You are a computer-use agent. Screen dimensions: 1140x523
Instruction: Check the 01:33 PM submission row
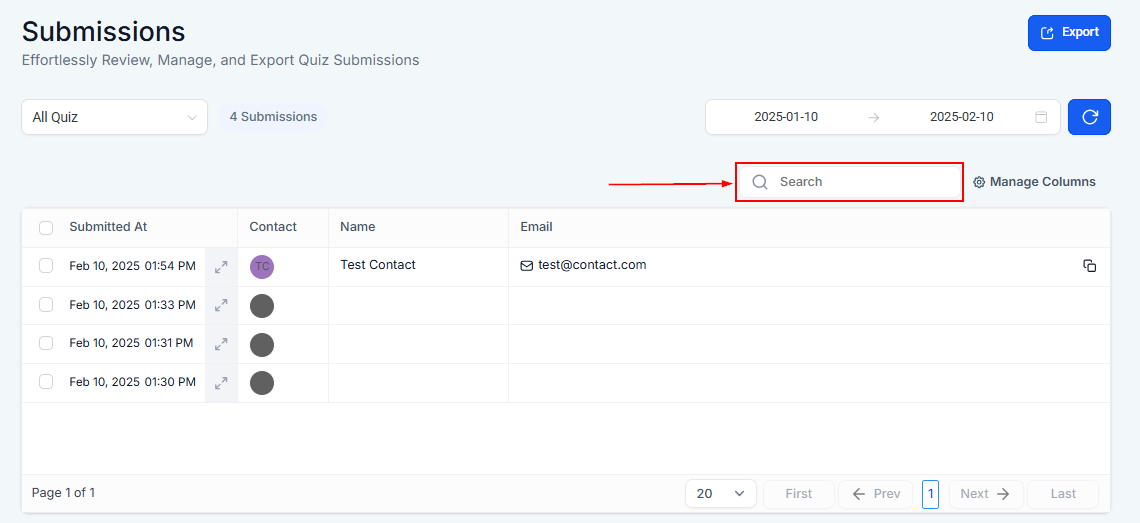(46, 304)
